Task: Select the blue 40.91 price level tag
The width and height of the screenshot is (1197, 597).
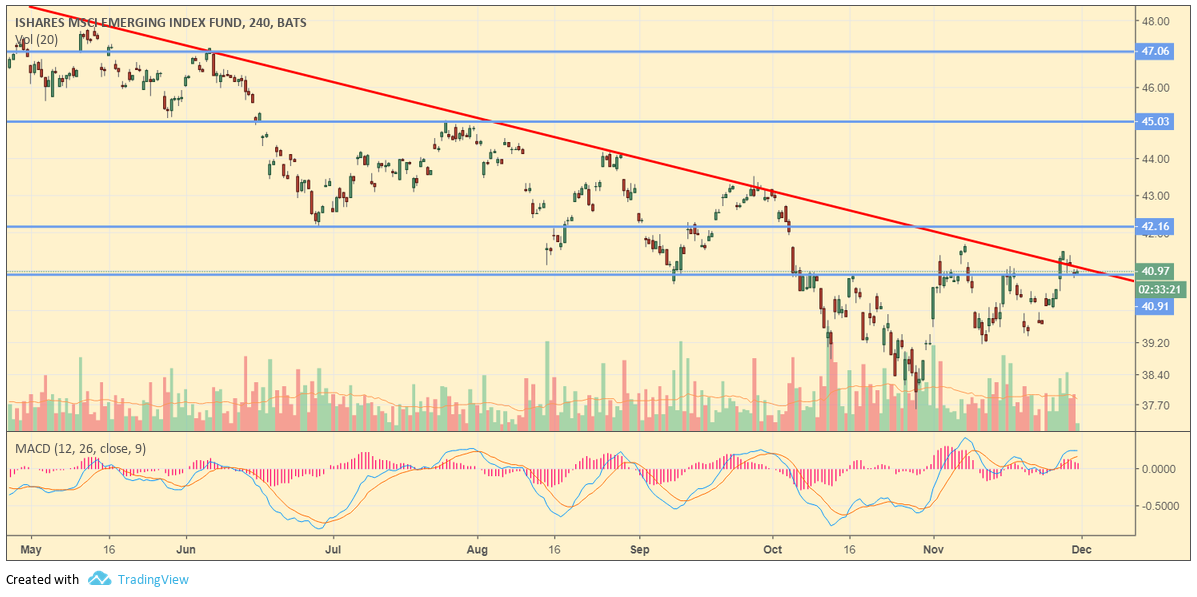Action: pos(1155,307)
